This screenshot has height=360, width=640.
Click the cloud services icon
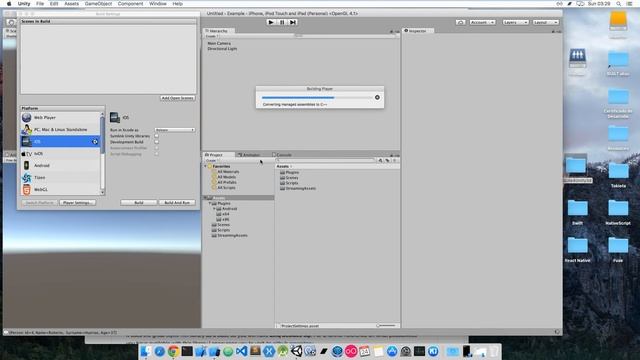tap(460, 22)
